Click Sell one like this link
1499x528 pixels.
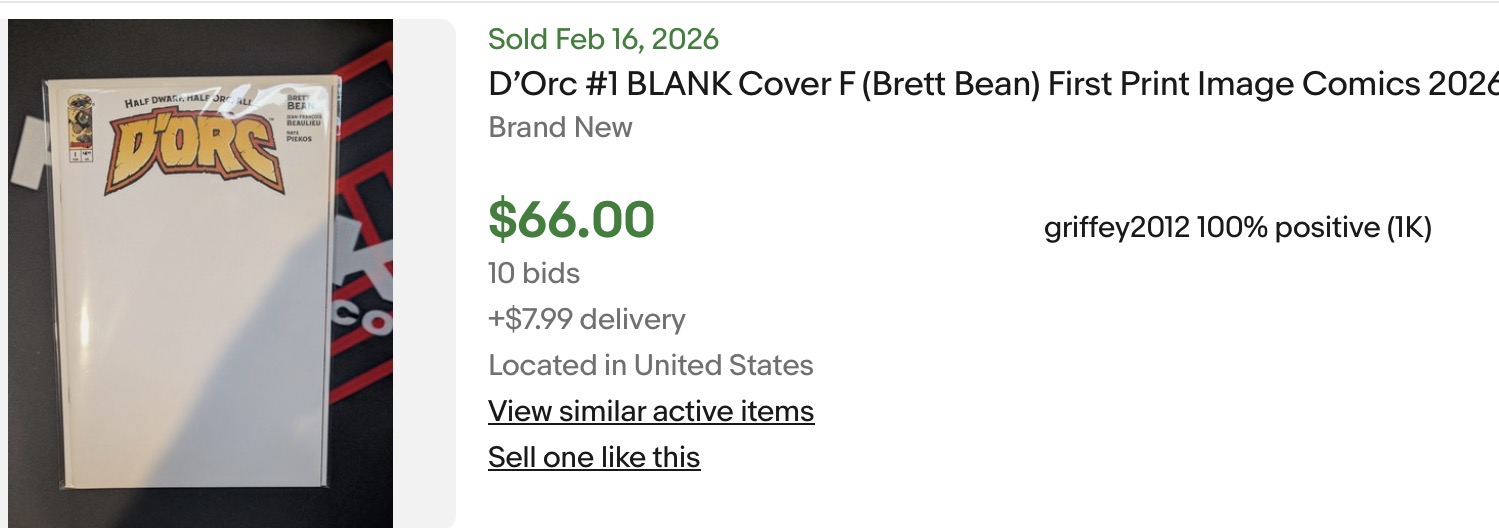point(594,457)
